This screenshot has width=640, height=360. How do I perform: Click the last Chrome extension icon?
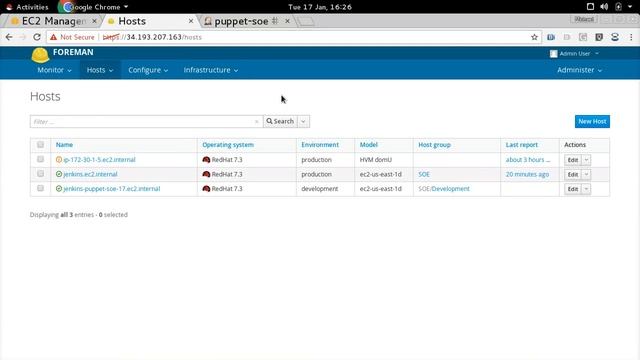point(615,37)
